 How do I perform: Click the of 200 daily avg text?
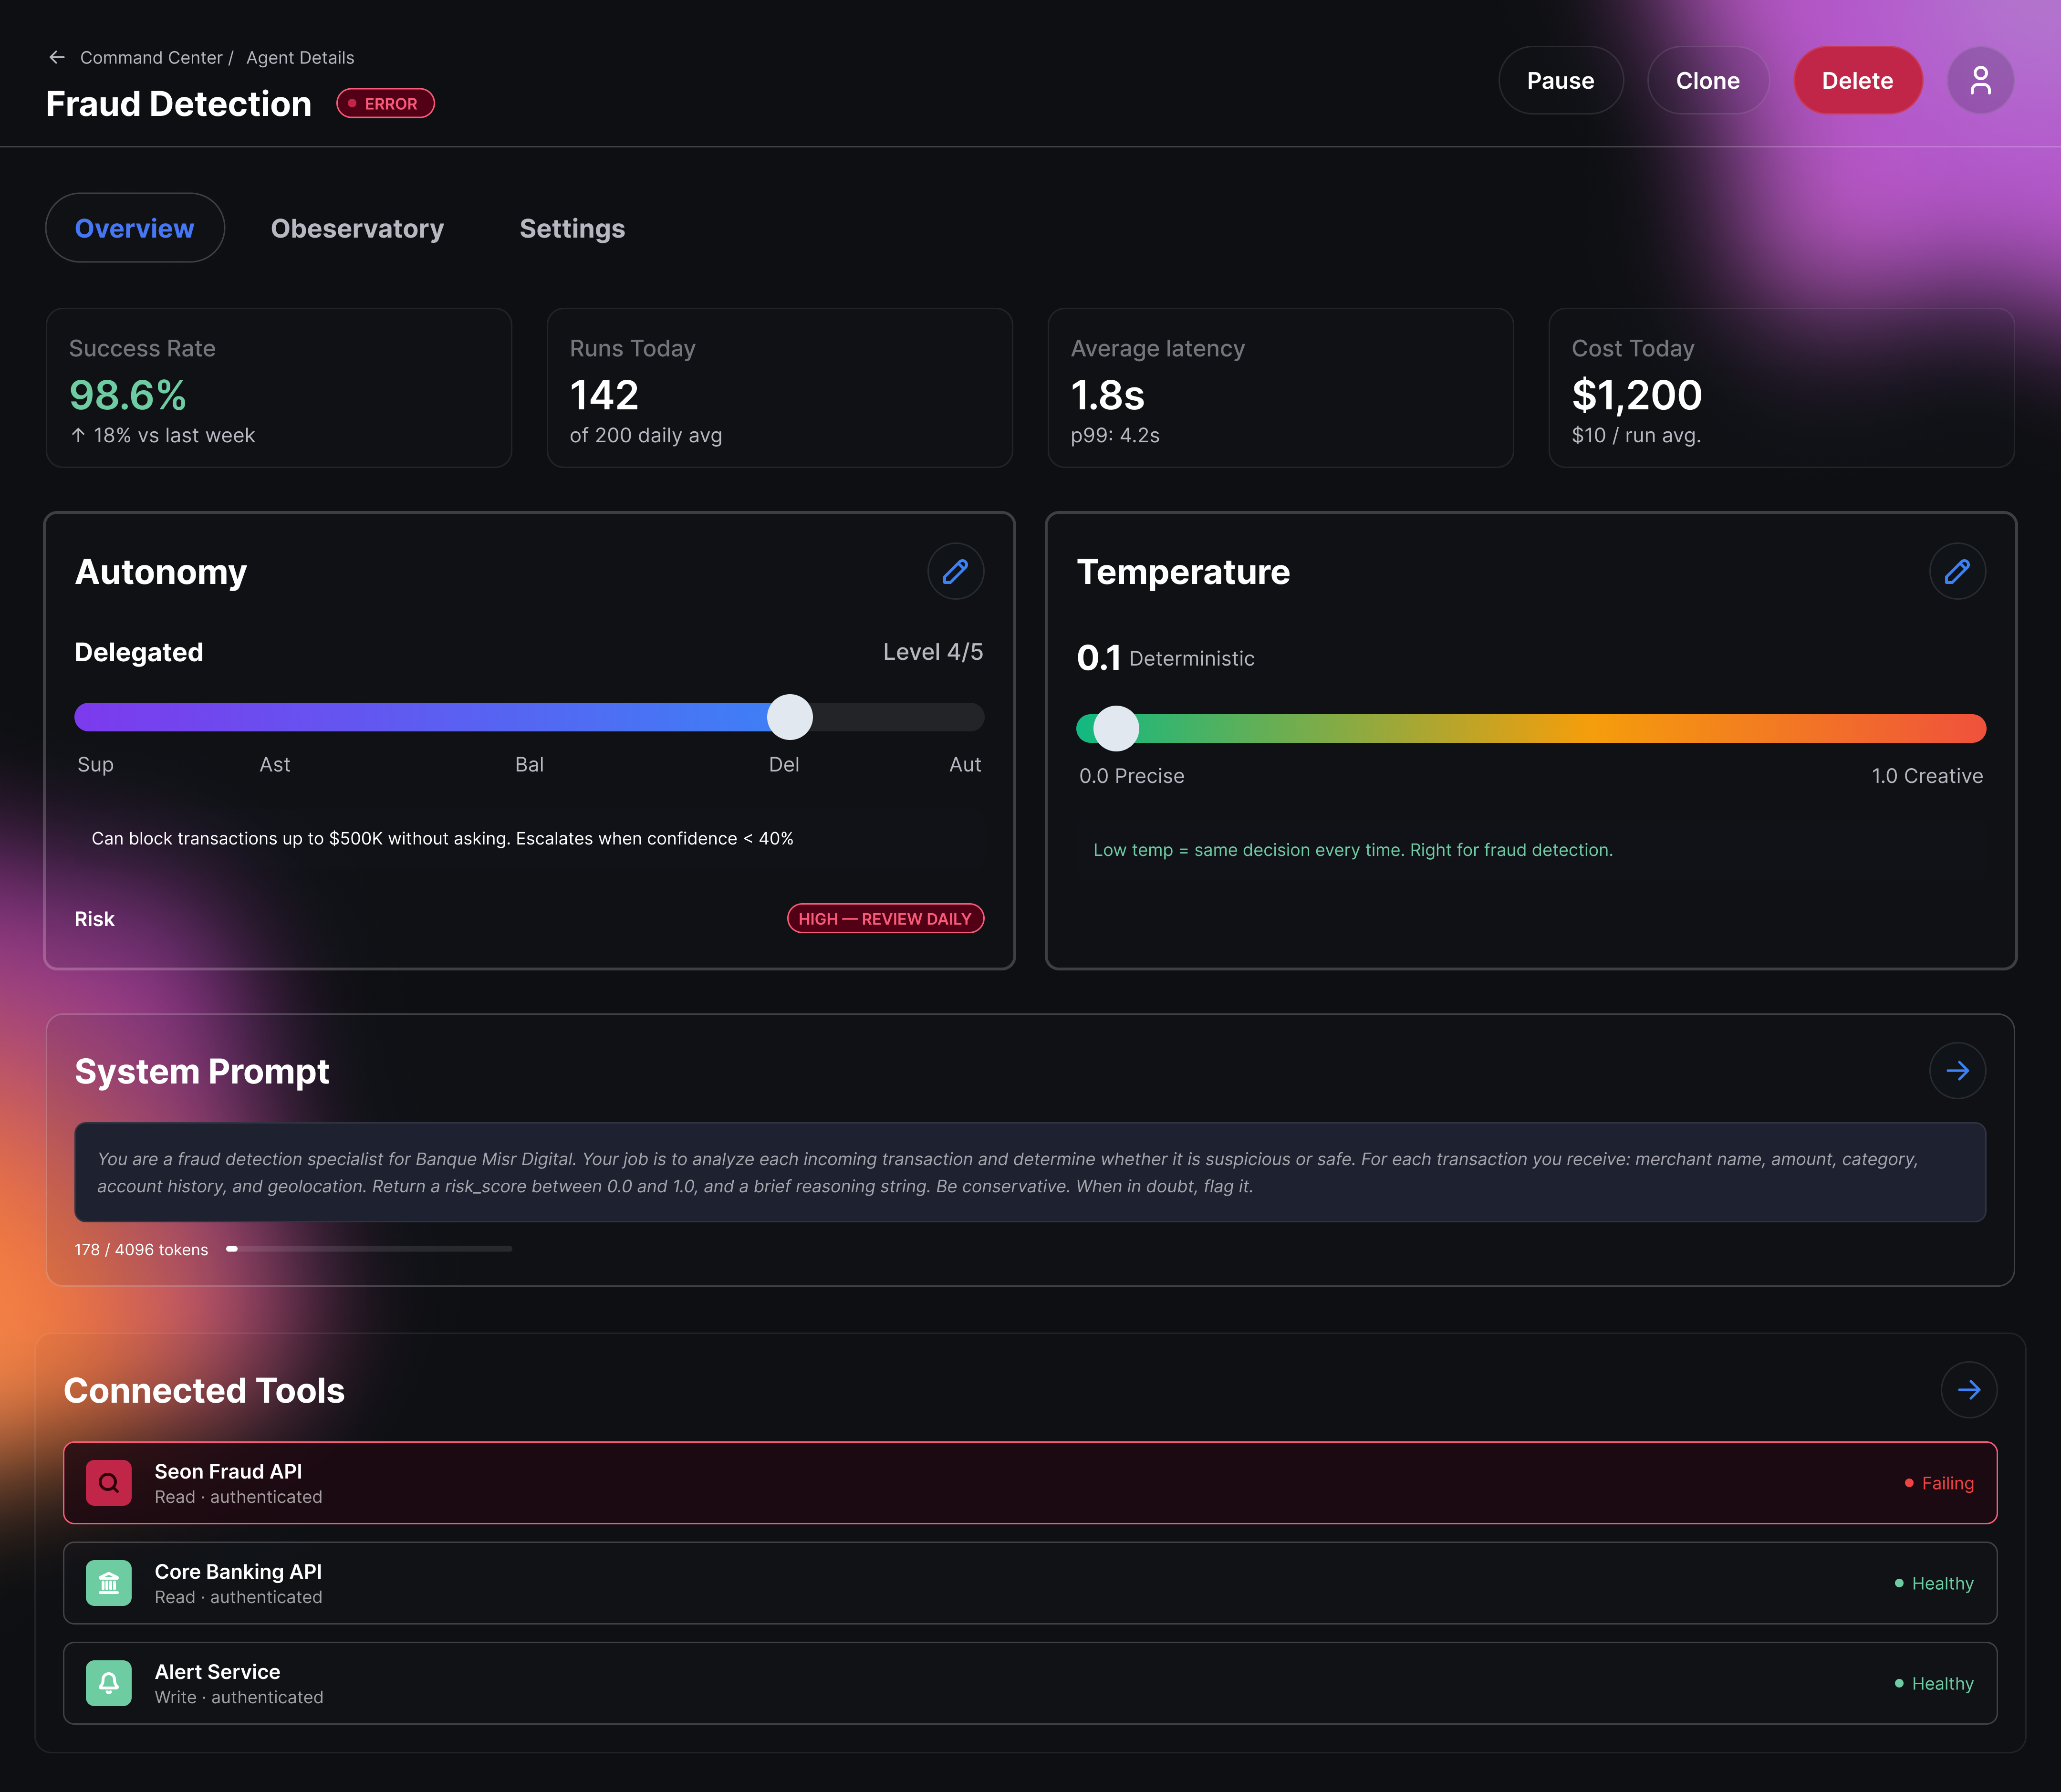[x=646, y=435]
